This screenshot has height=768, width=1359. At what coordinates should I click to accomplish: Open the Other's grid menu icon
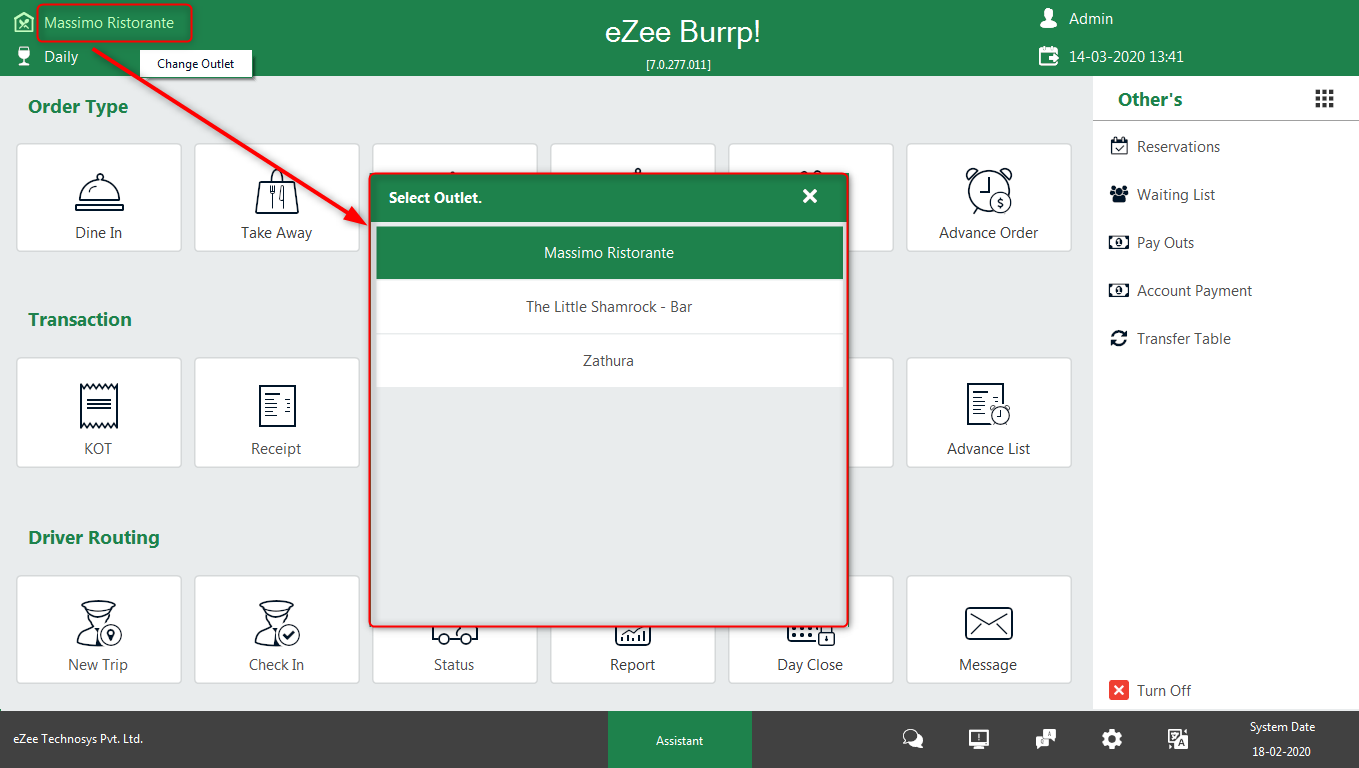[1324, 98]
